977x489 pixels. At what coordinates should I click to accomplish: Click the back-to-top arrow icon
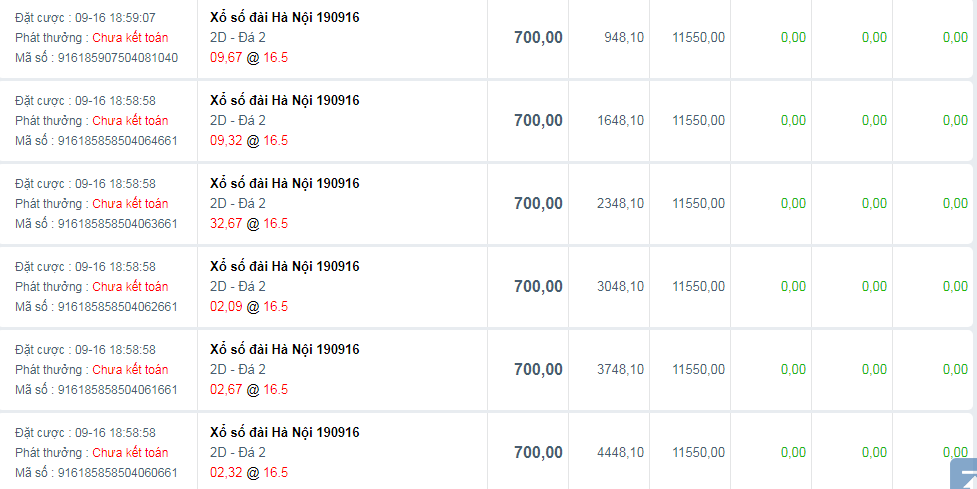tap(964, 474)
